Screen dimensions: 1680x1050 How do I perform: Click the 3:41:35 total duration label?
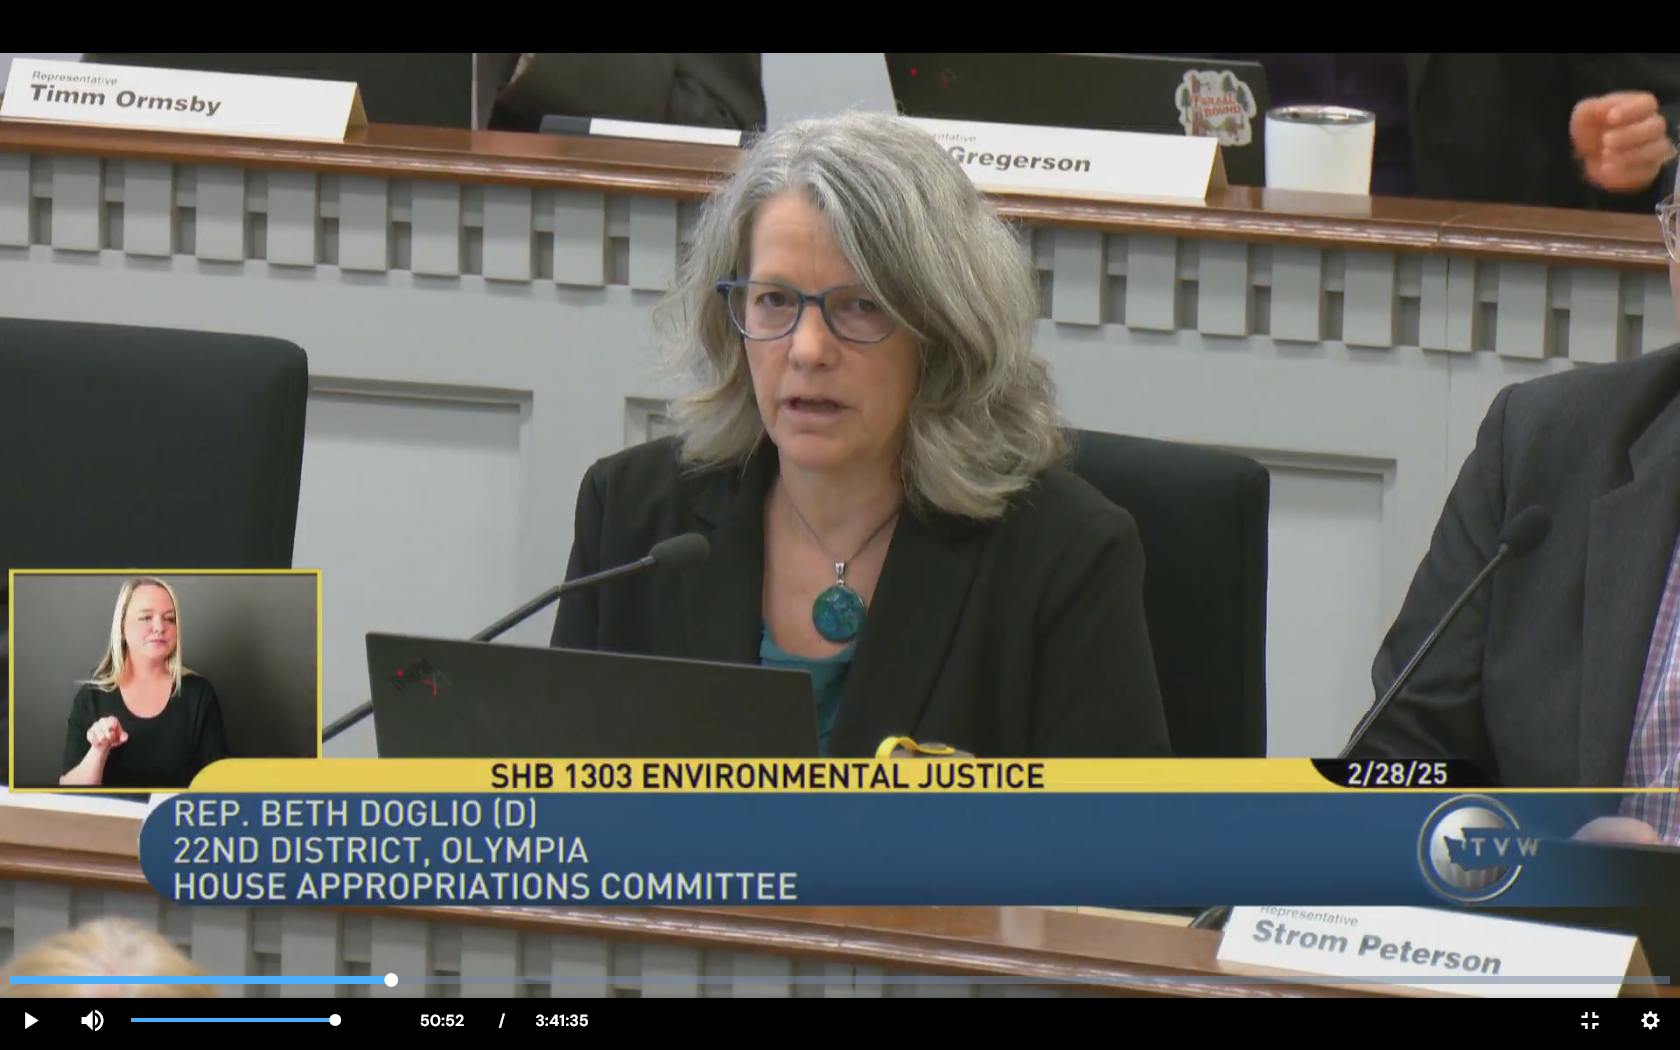pyautogui.click(x=561, y=1021)
